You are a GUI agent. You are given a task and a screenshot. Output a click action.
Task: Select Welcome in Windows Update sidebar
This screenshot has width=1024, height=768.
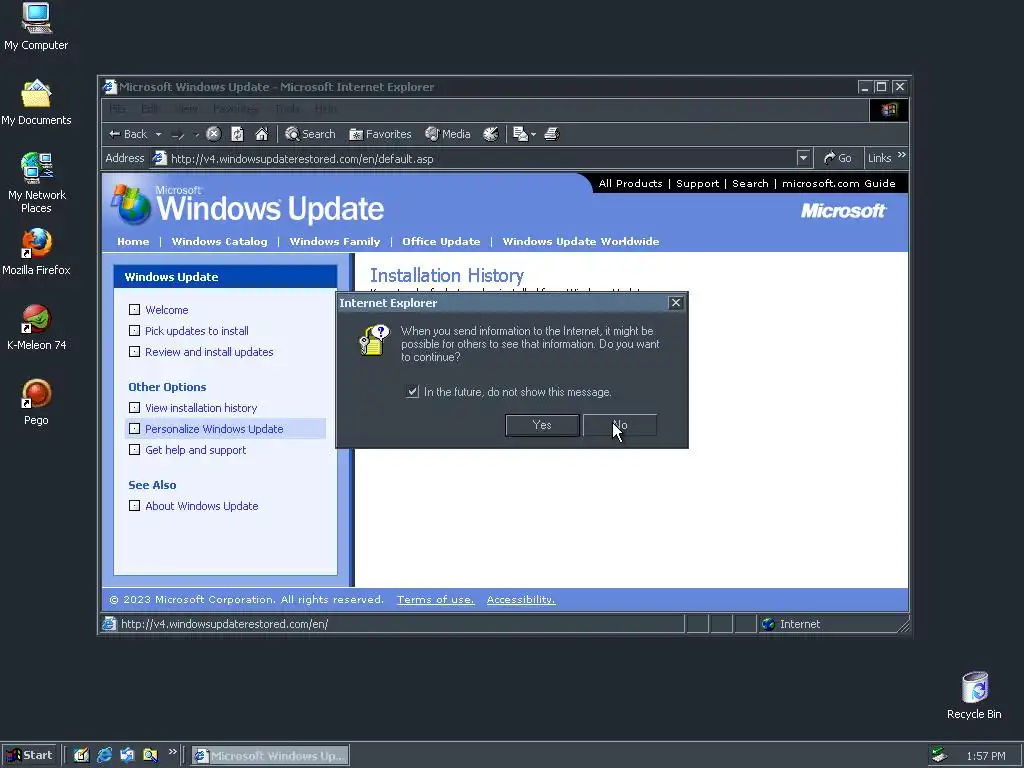click(167, 310)
